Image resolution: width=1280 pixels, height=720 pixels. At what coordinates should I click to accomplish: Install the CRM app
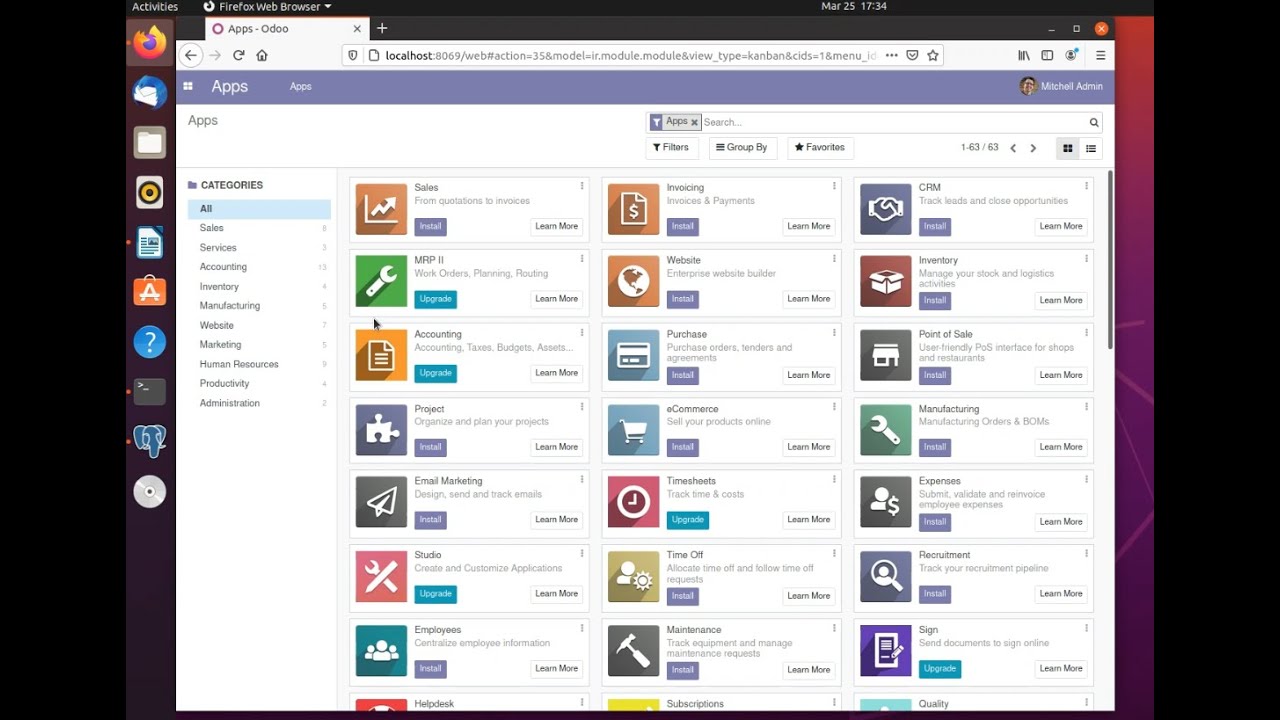935,226
